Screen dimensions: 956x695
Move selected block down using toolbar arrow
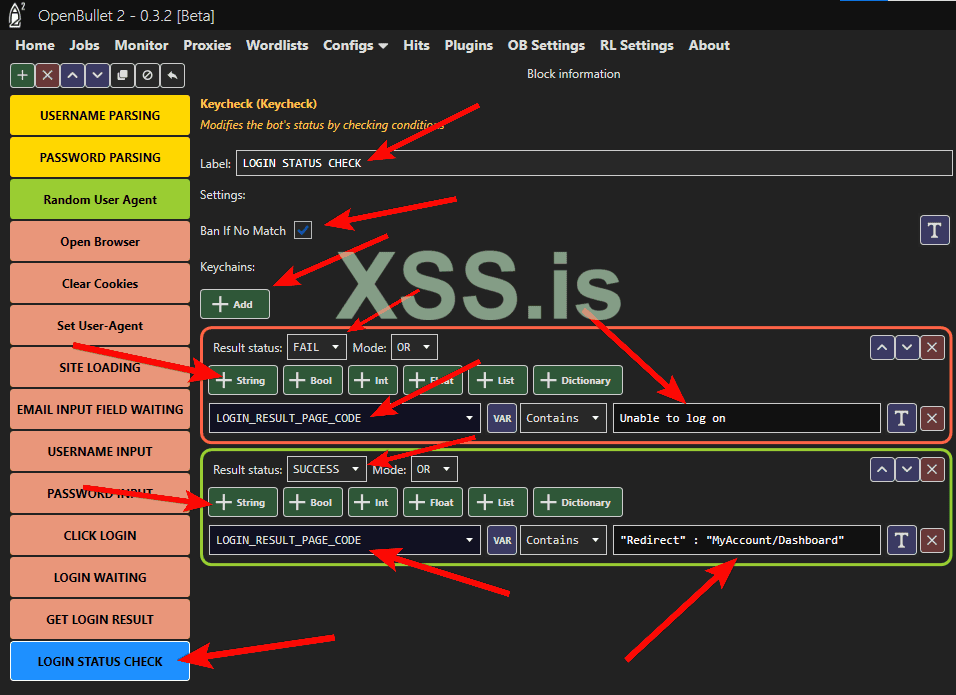98,76
